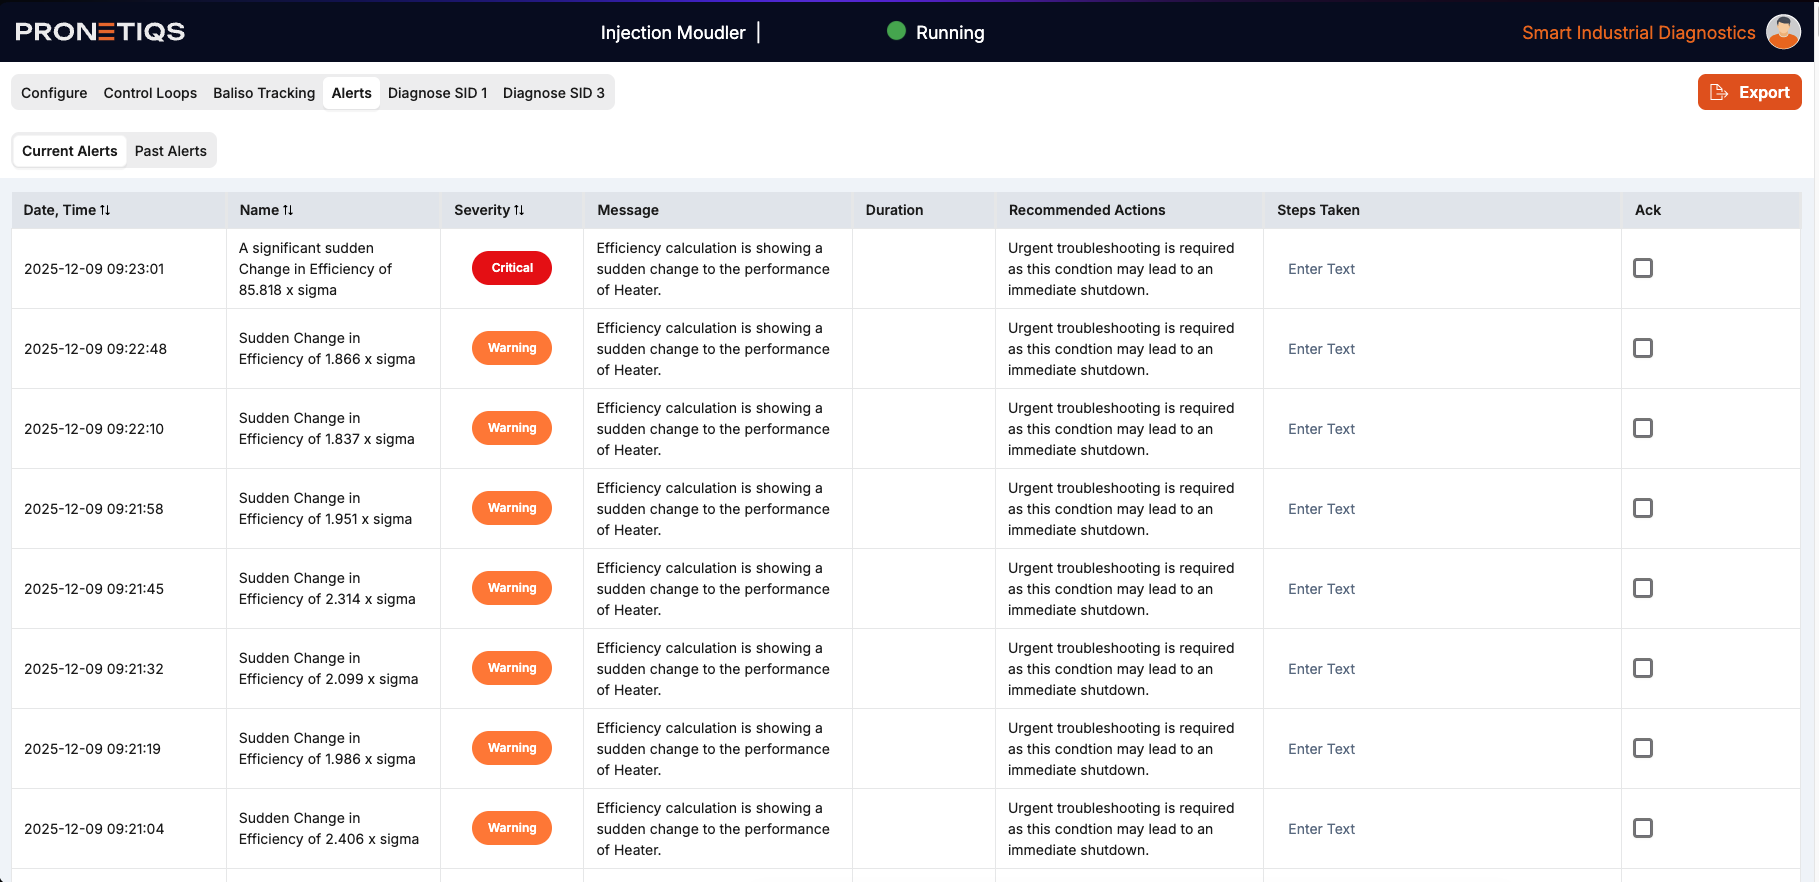Click Warning badge for 09:22:48 alert

tap(512, 348)
